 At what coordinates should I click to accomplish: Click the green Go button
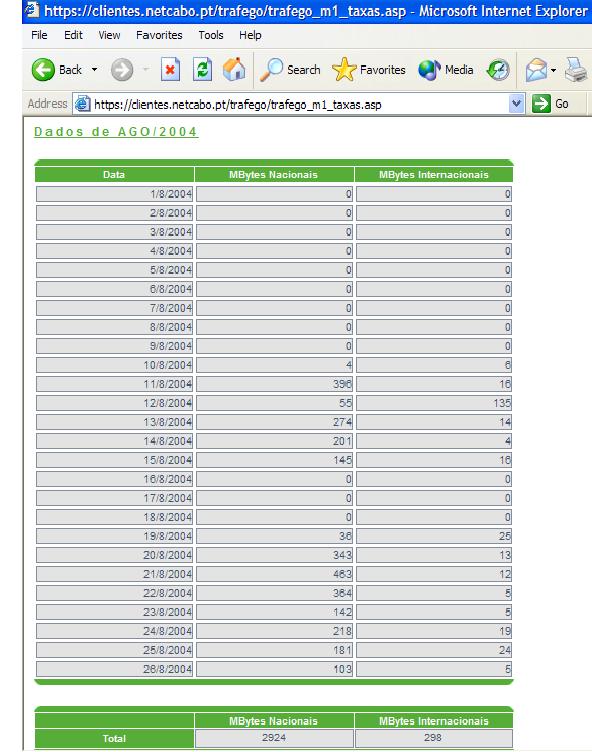coord(550,104)
